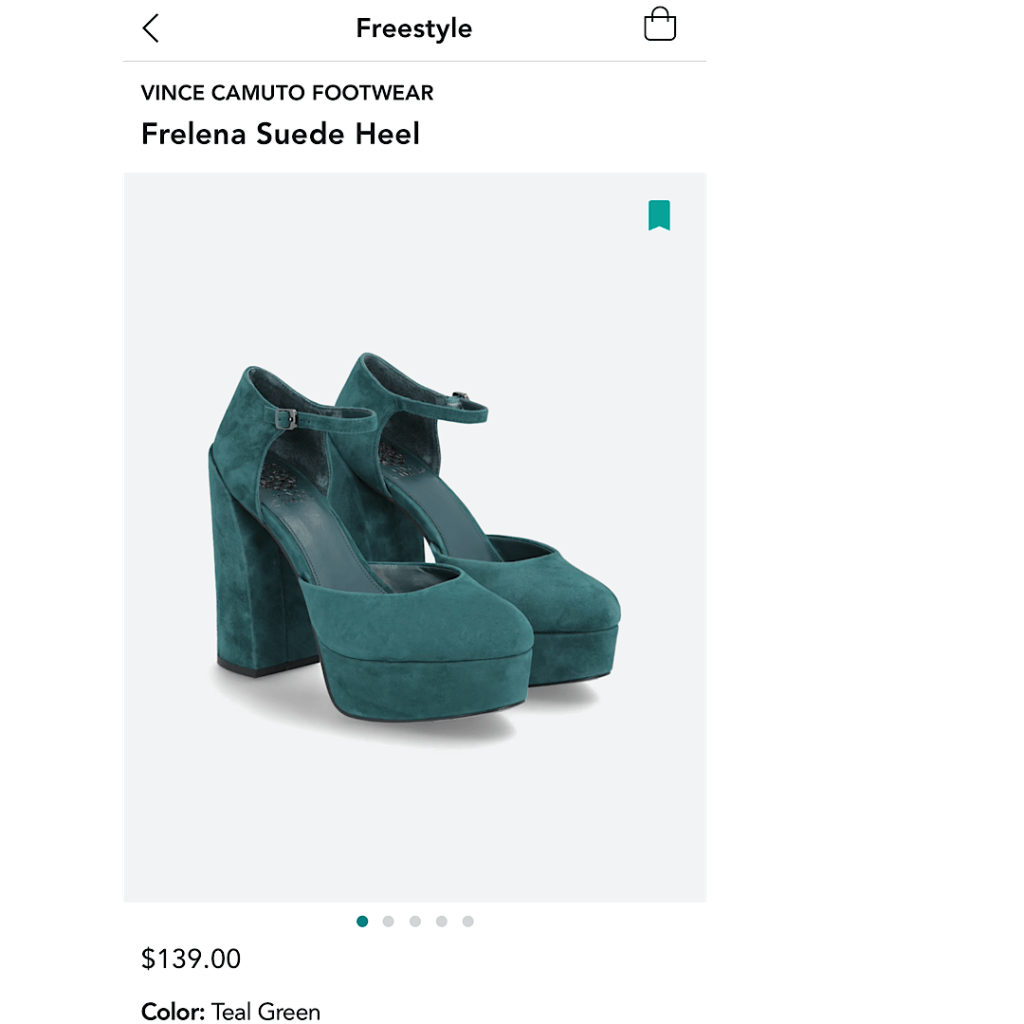Image resolution: width=1024 pixels, height=1024 pixels.
Task: Tap the Frelena Suede Heel product title
Action: 280,134
